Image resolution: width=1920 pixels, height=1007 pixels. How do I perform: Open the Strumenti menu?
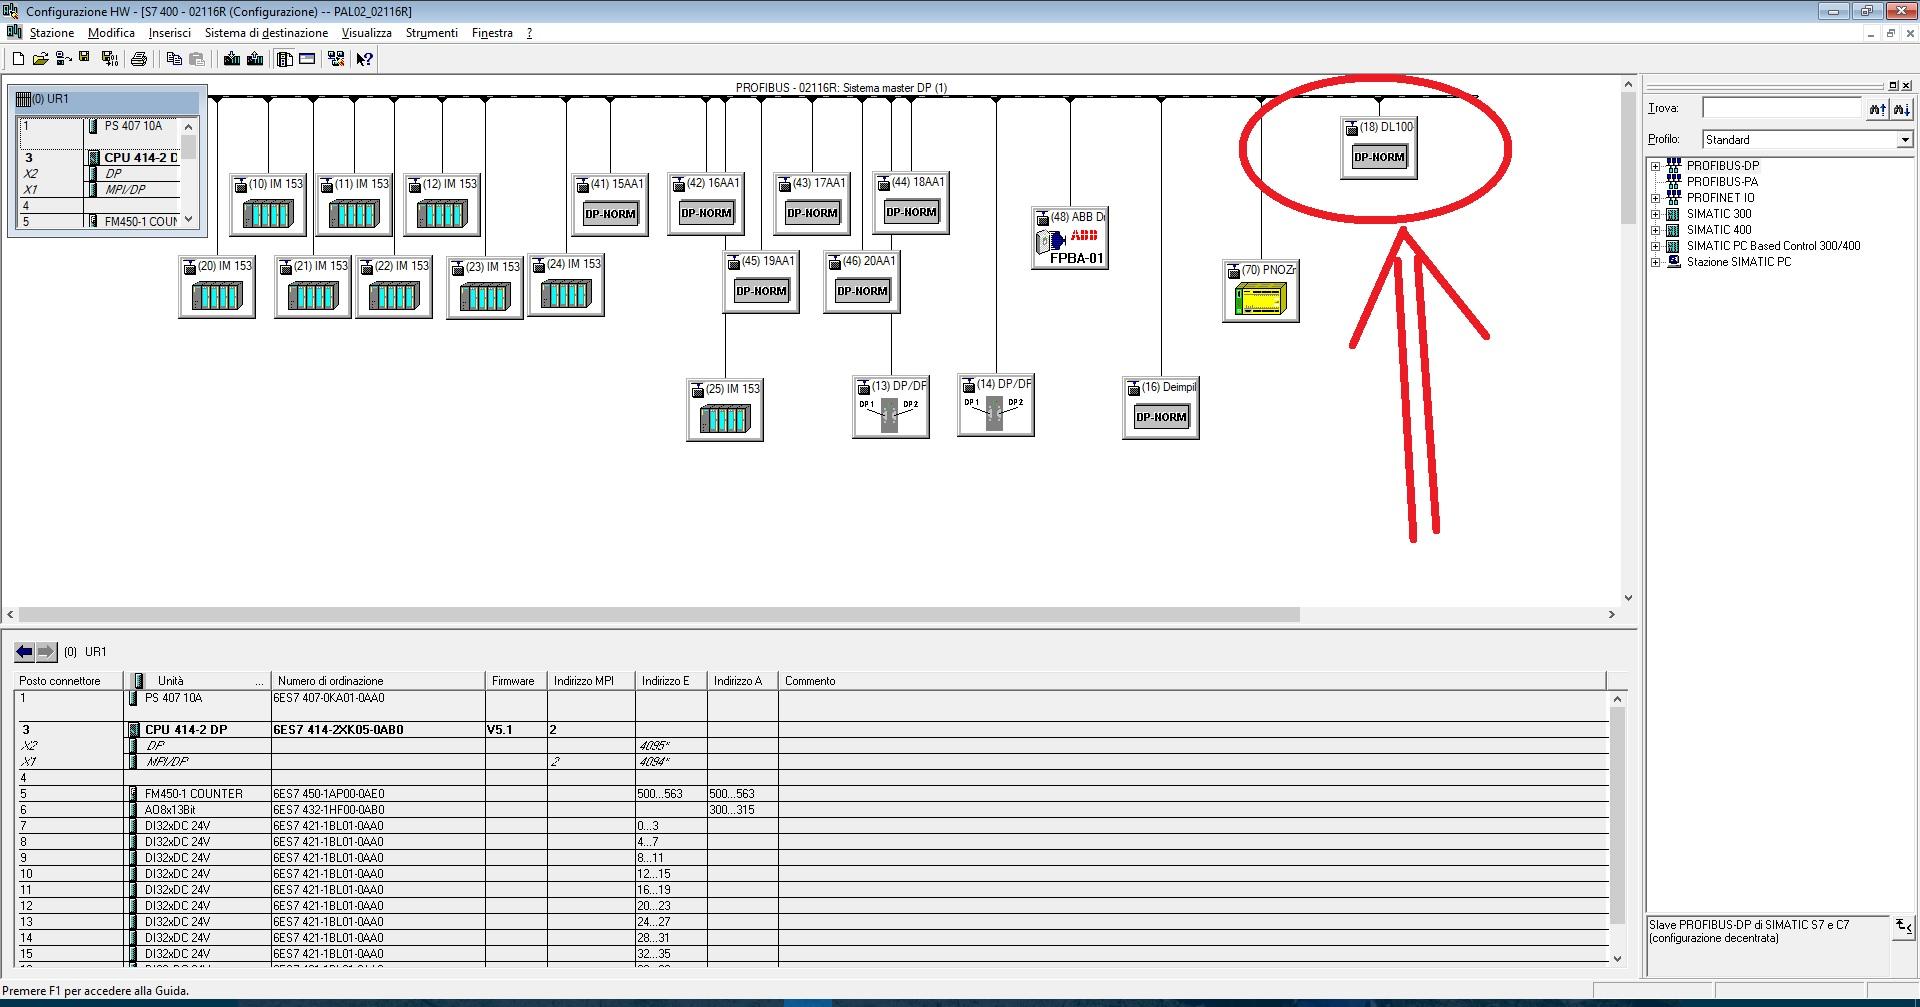(432, 33)
